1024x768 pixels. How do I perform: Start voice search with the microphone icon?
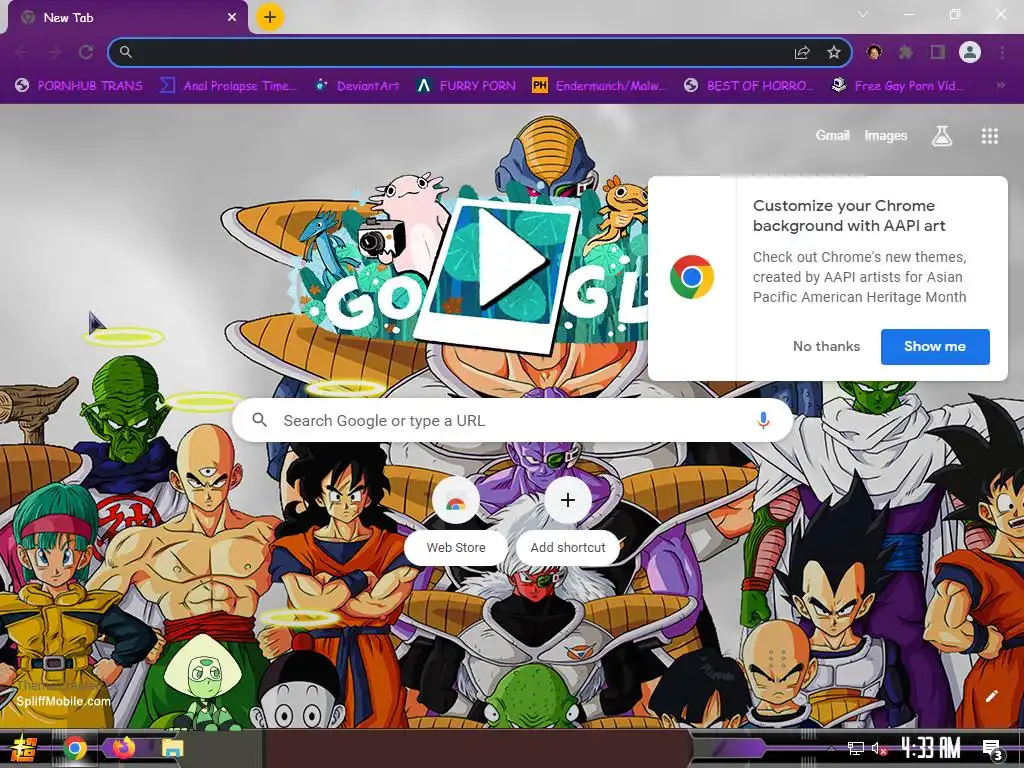[x=763, y=421]
